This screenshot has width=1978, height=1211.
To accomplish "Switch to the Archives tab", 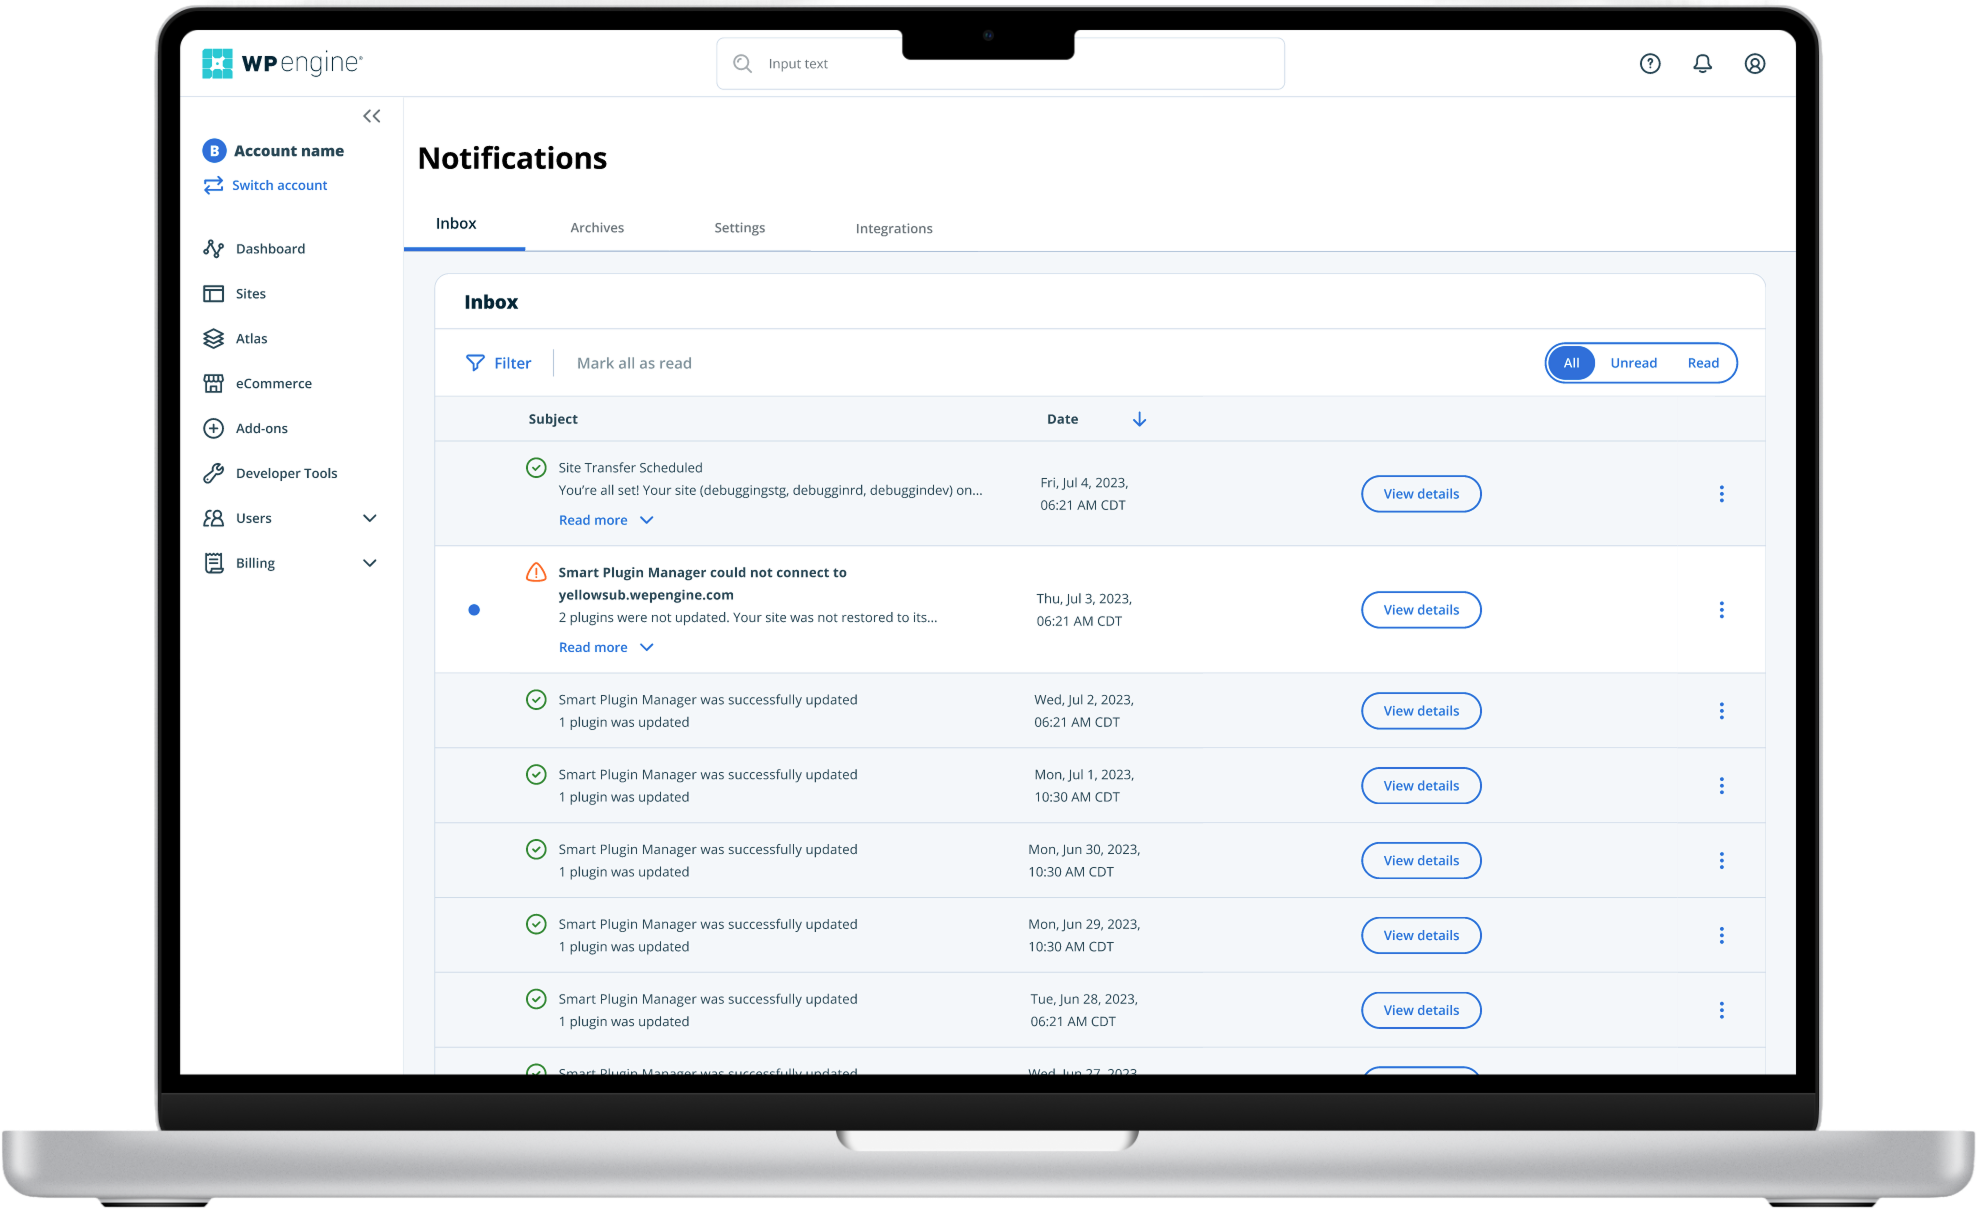I will pyautogui.click(x=597, y=227).
